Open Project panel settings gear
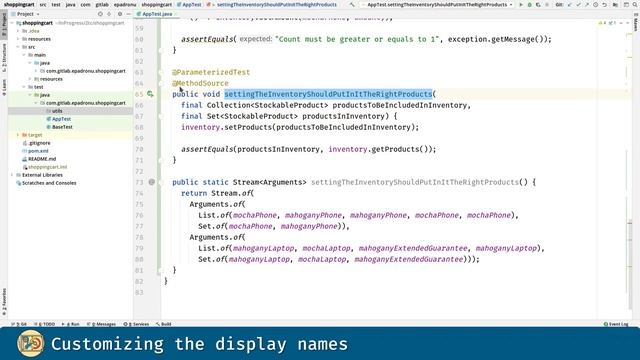The height and width of the screenshot is (360, 640). 120,14
